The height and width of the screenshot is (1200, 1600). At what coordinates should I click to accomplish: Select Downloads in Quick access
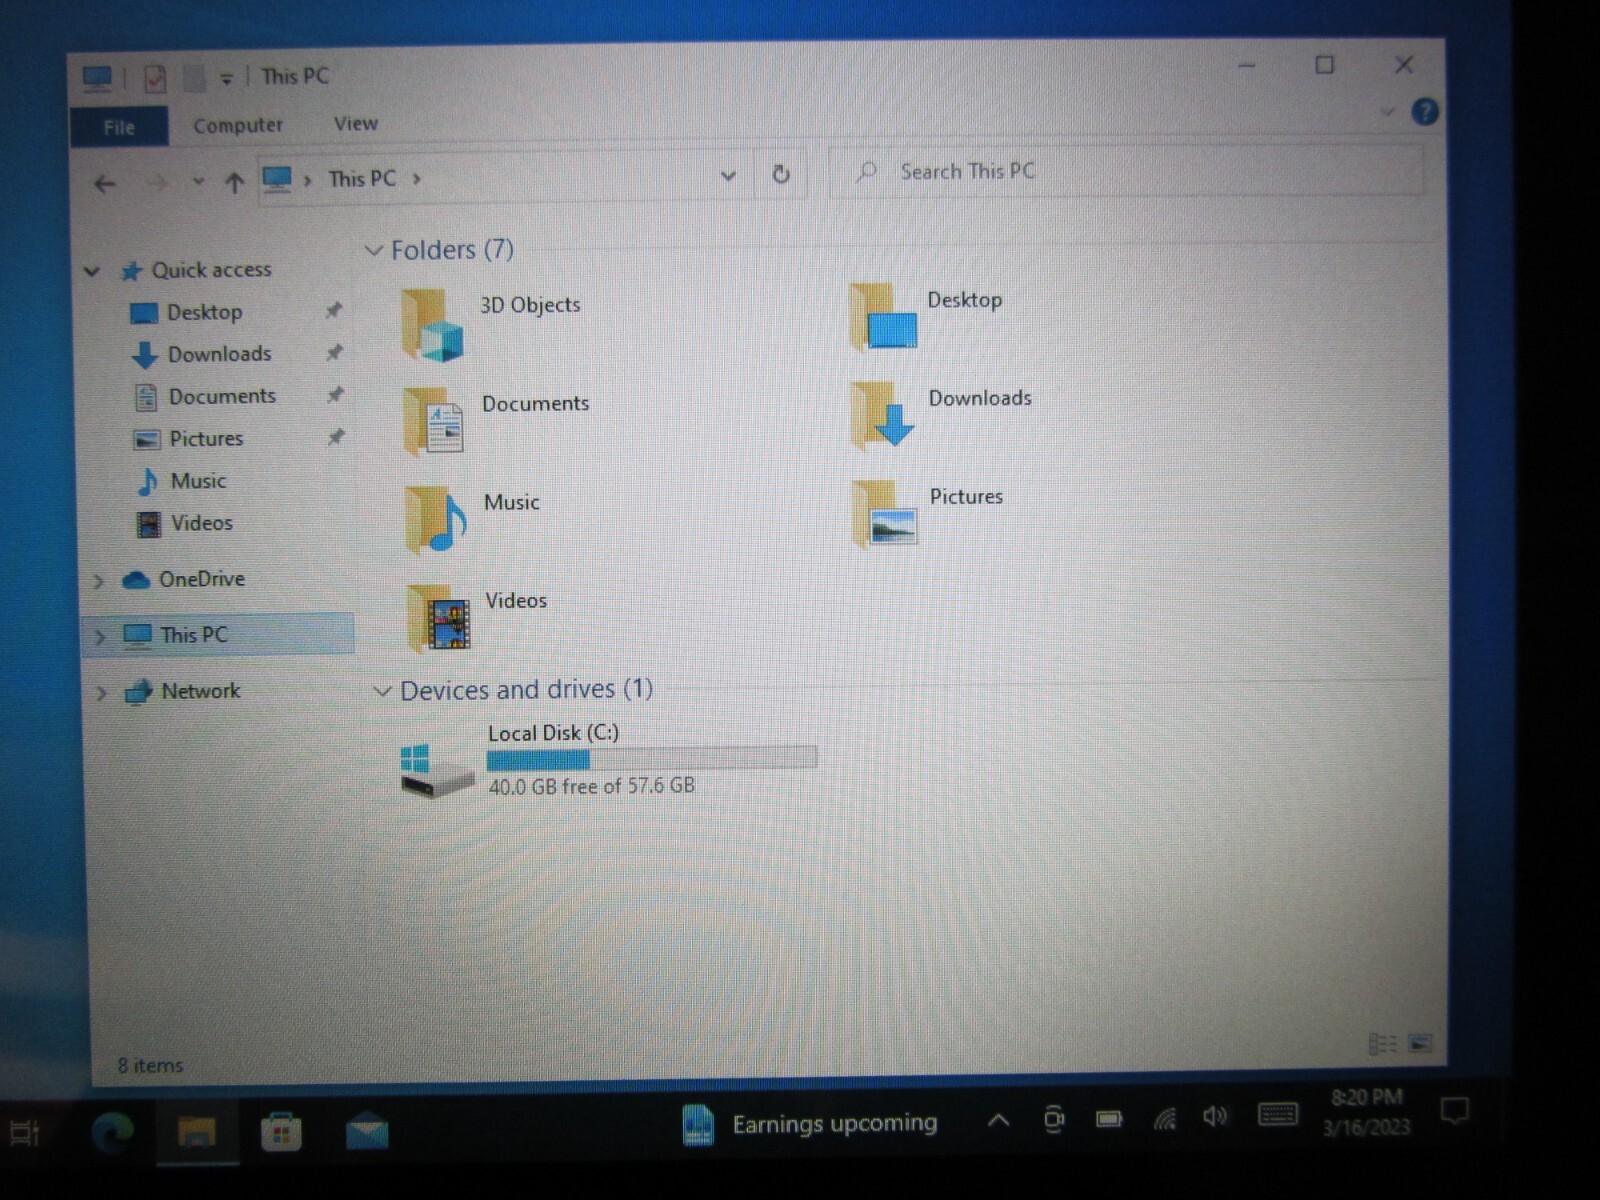pos(219,354)
